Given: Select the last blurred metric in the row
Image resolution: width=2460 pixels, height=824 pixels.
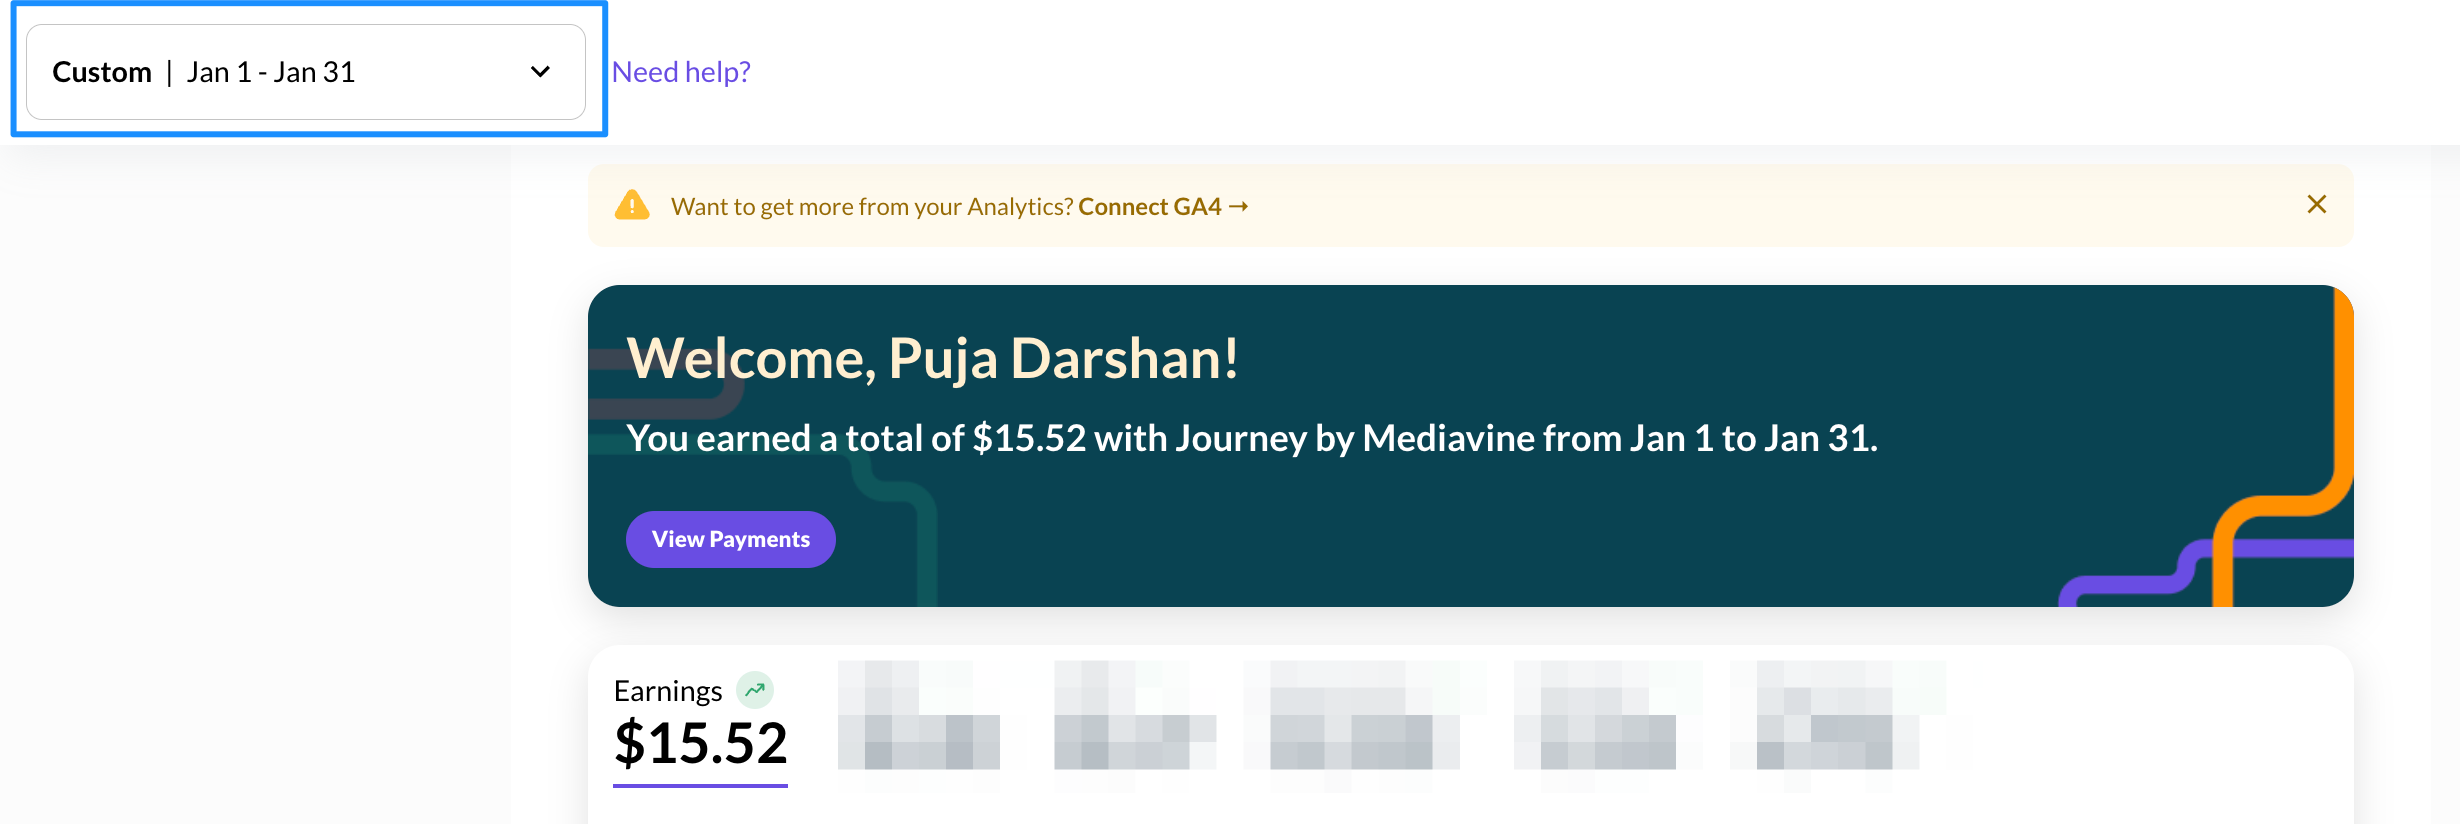Looking at the screenshot, I should pyautogui.click(x=1838, y=717).
